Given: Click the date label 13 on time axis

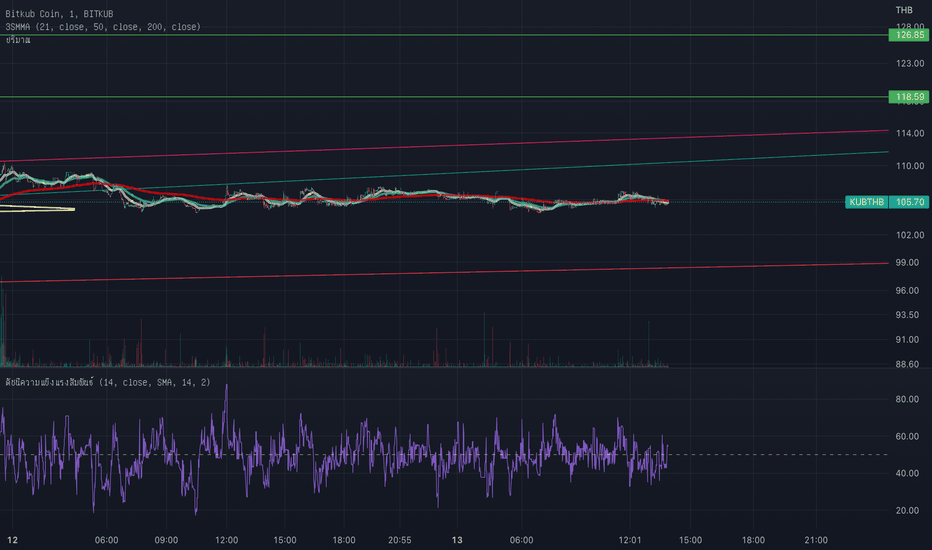Looking at the screenshot, I should [456, 540].
